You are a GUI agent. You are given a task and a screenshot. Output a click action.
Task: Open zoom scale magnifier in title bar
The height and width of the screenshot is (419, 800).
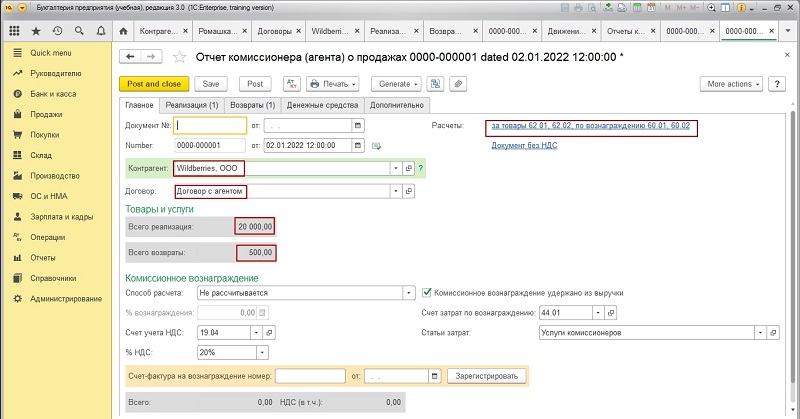coord(711,8)
